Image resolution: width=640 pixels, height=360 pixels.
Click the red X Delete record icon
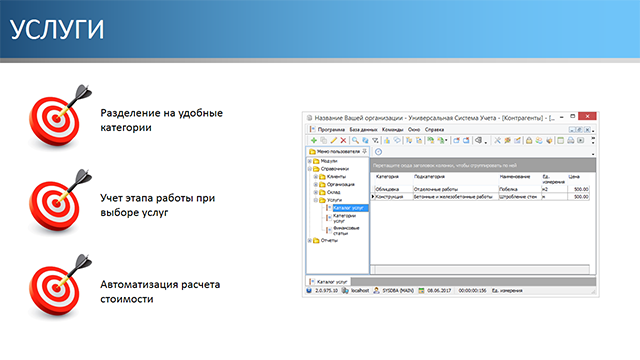[343, 140]
